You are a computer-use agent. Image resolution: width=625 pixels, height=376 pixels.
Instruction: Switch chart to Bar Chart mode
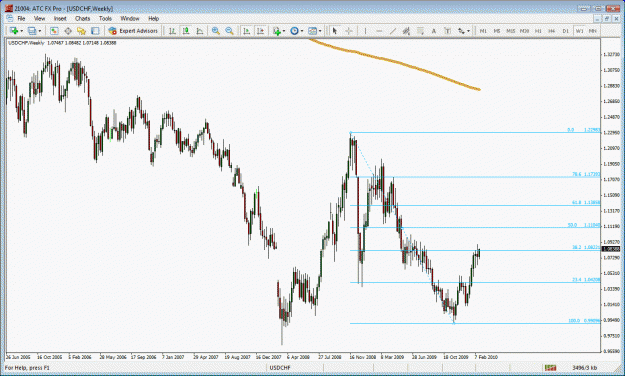[x=172, y=31]
